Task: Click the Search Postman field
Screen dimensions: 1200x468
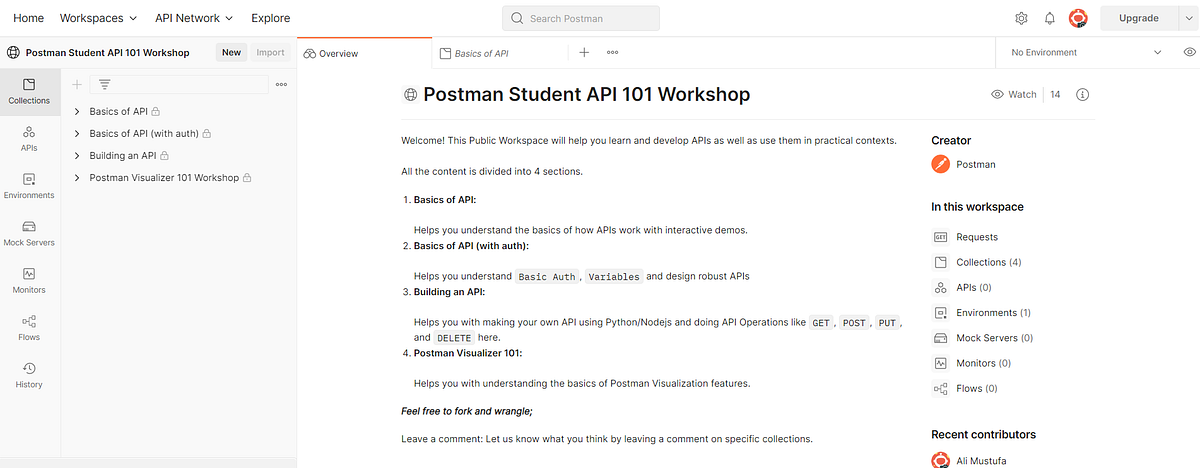Action: tap(581, 18)
